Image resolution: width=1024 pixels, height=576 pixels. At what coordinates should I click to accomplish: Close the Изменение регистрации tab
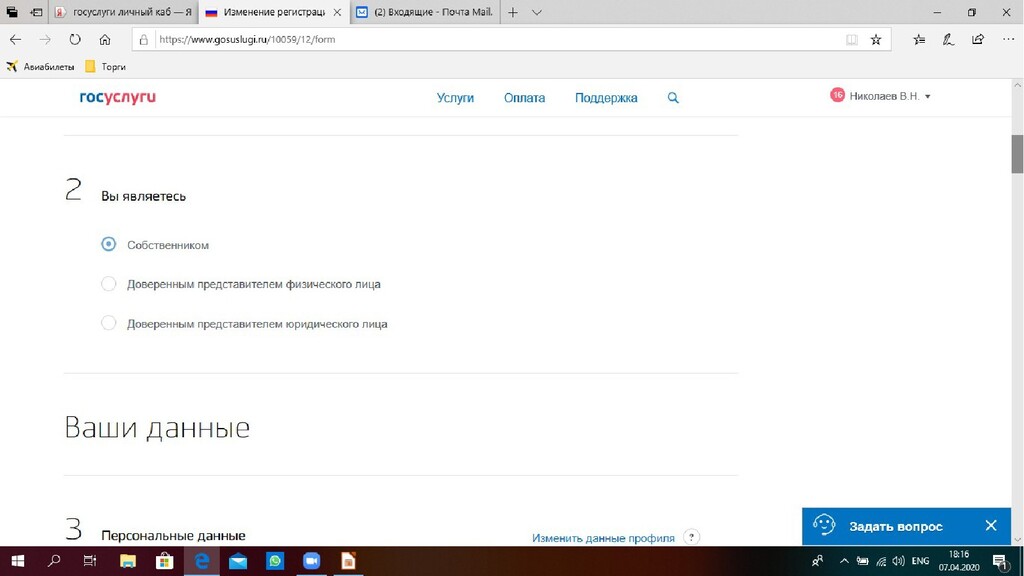point(337,12)
